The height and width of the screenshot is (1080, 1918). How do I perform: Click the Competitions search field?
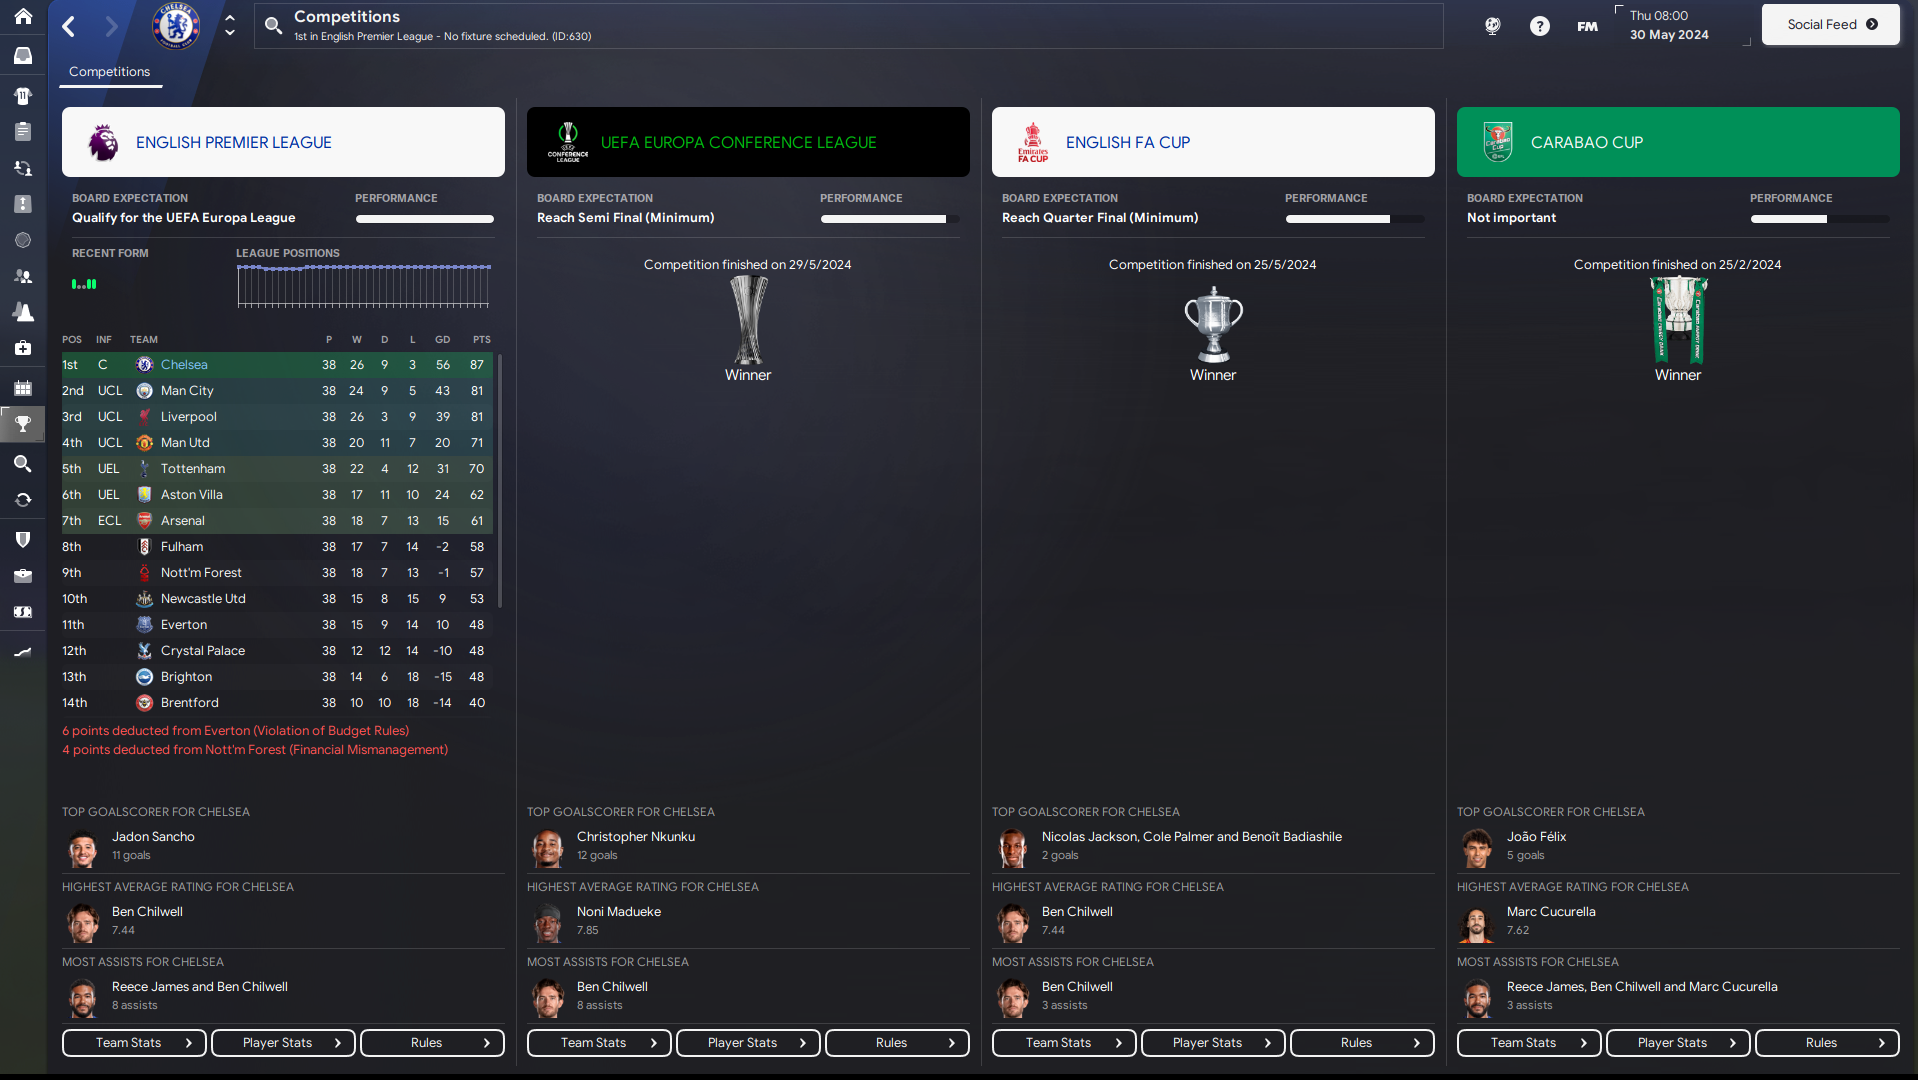[x=848, y=25]
